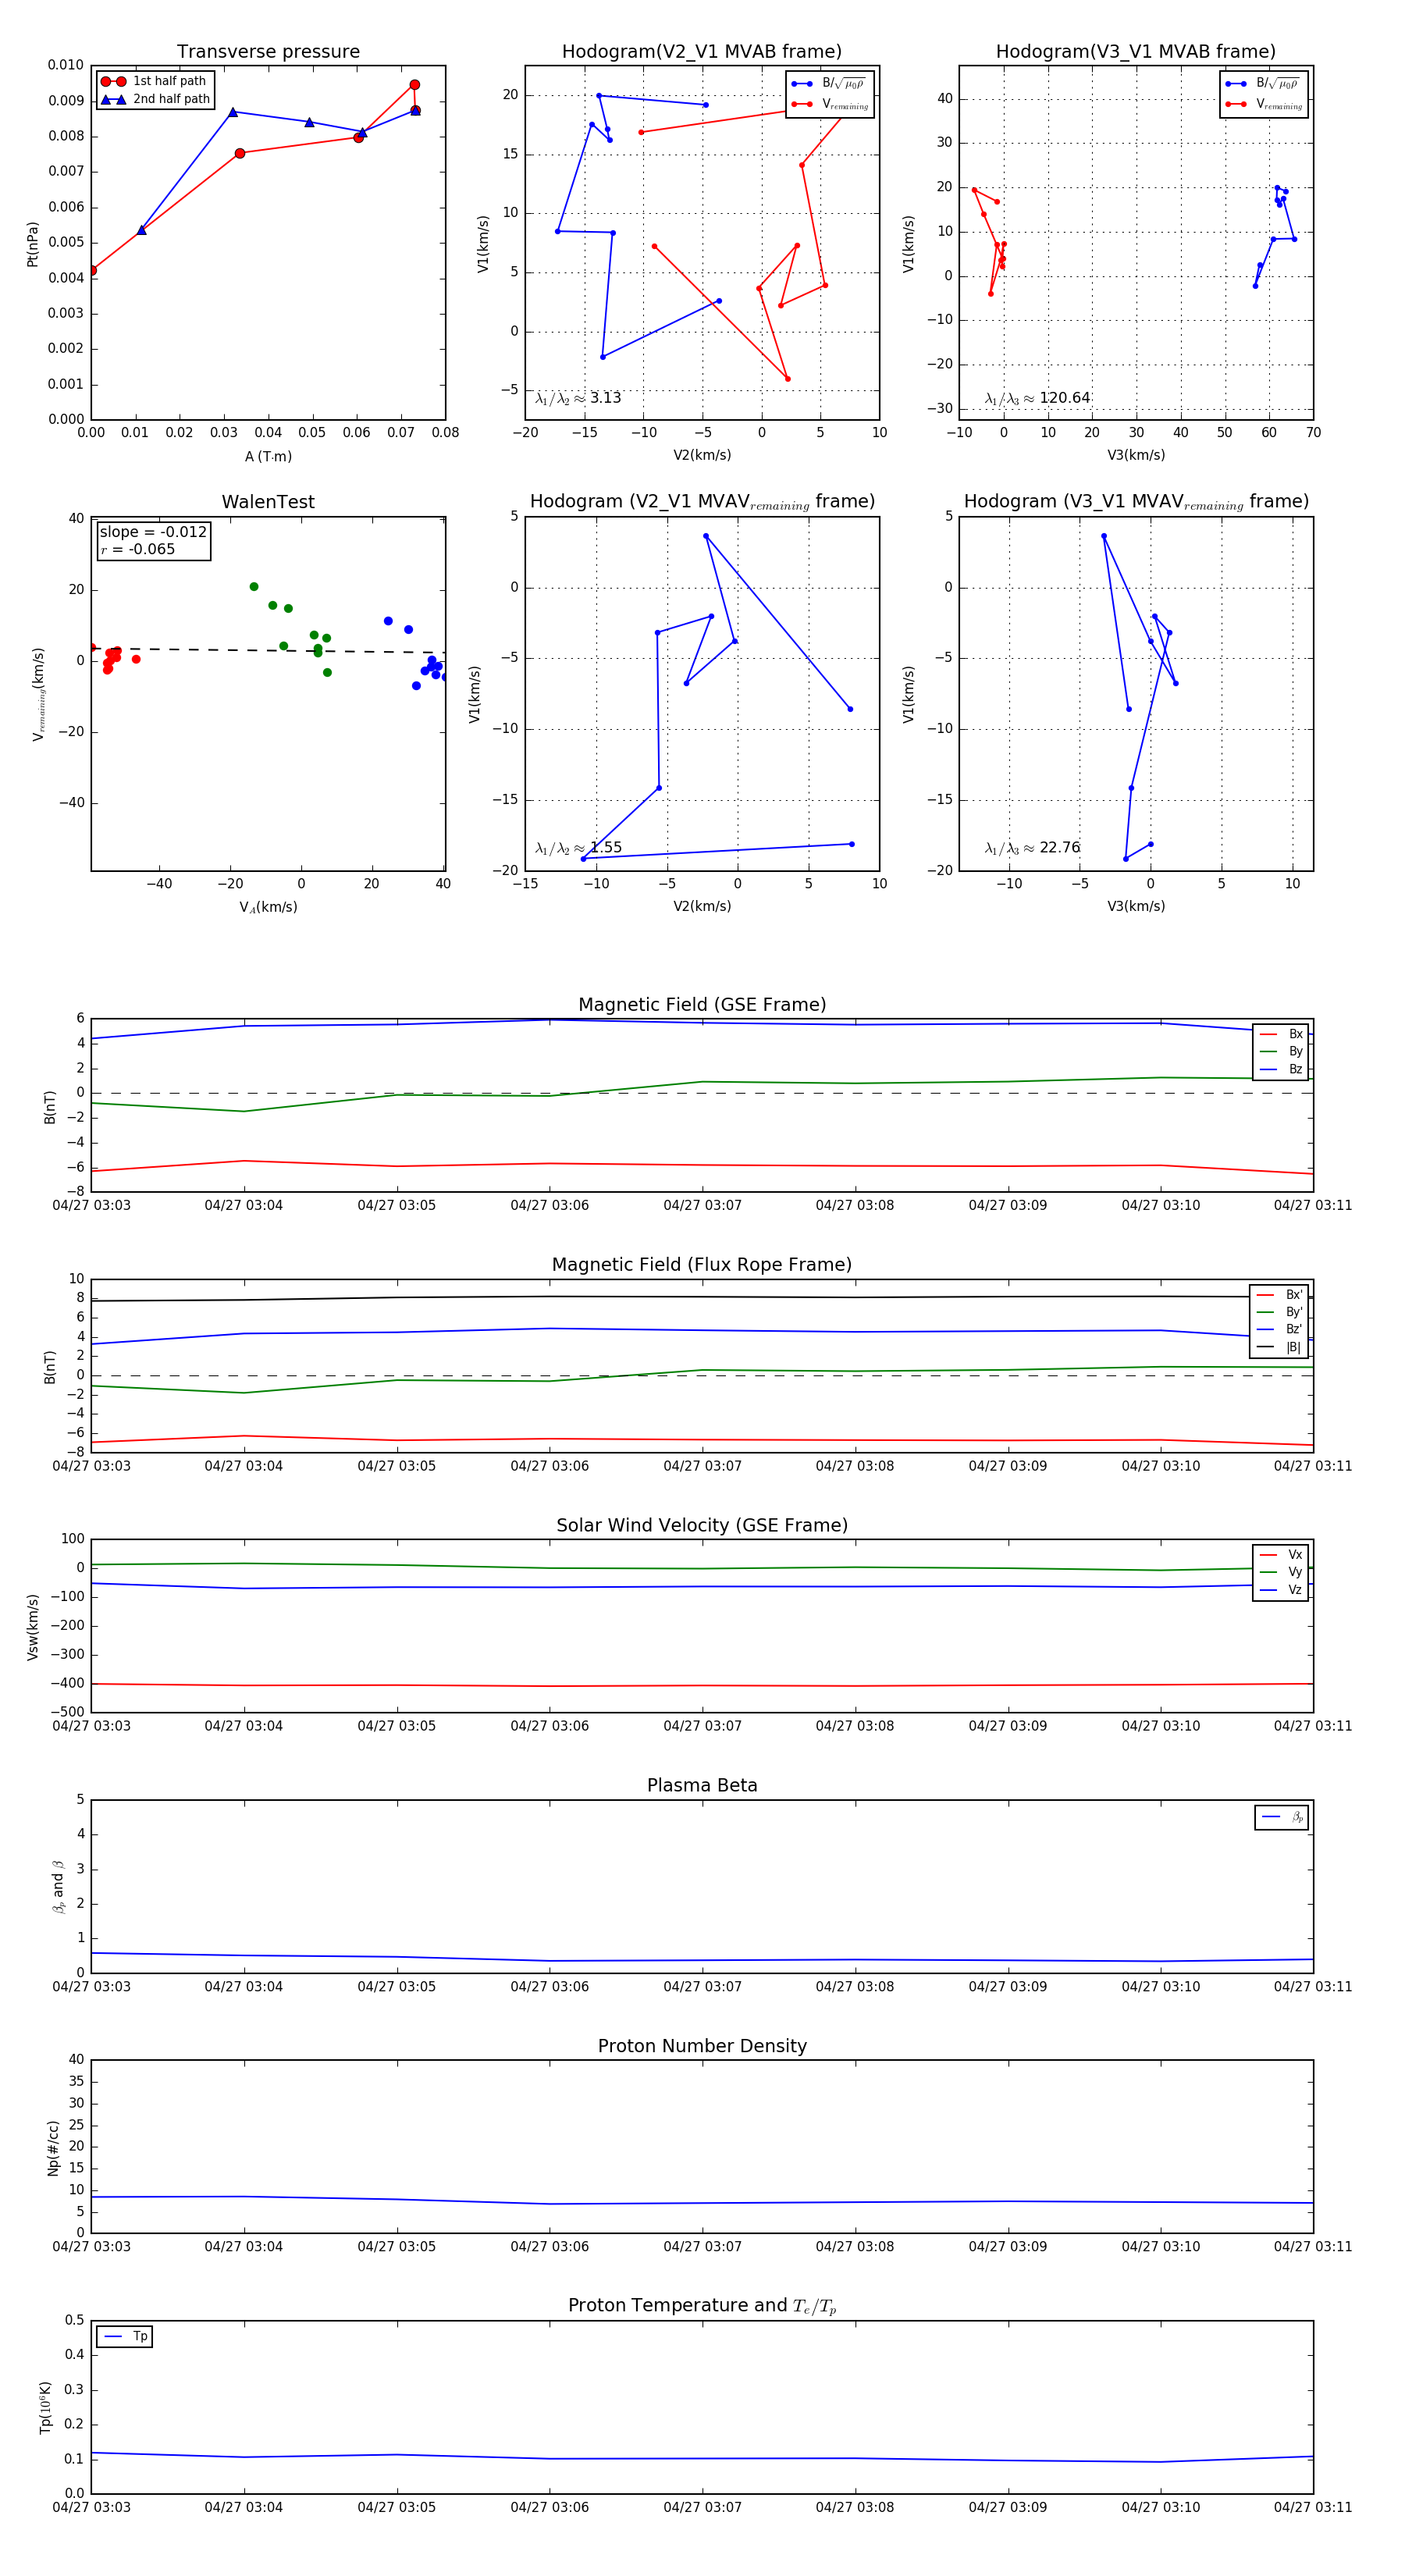Click the "Proton Temperature and Te/Tp" title

point(702,2305)
